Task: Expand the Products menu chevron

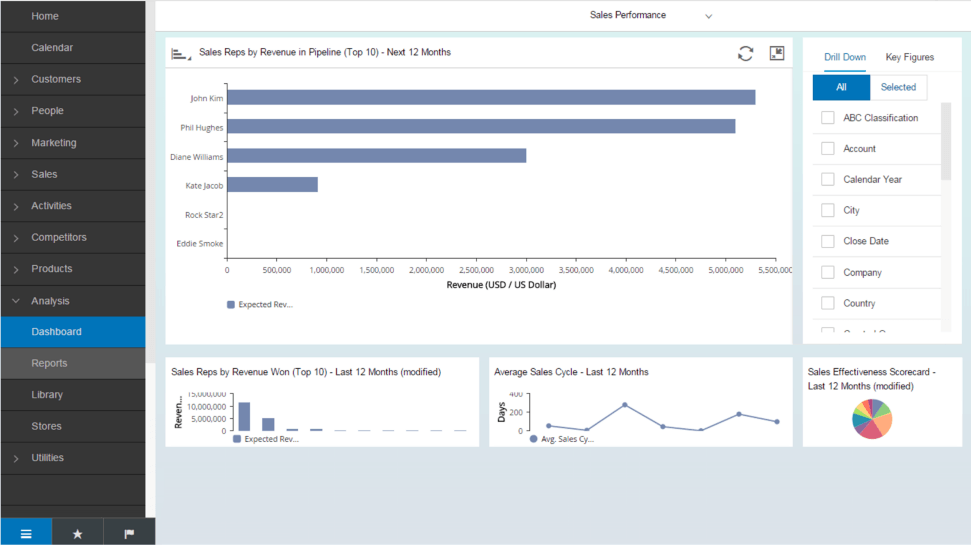Action: point(16,269)
